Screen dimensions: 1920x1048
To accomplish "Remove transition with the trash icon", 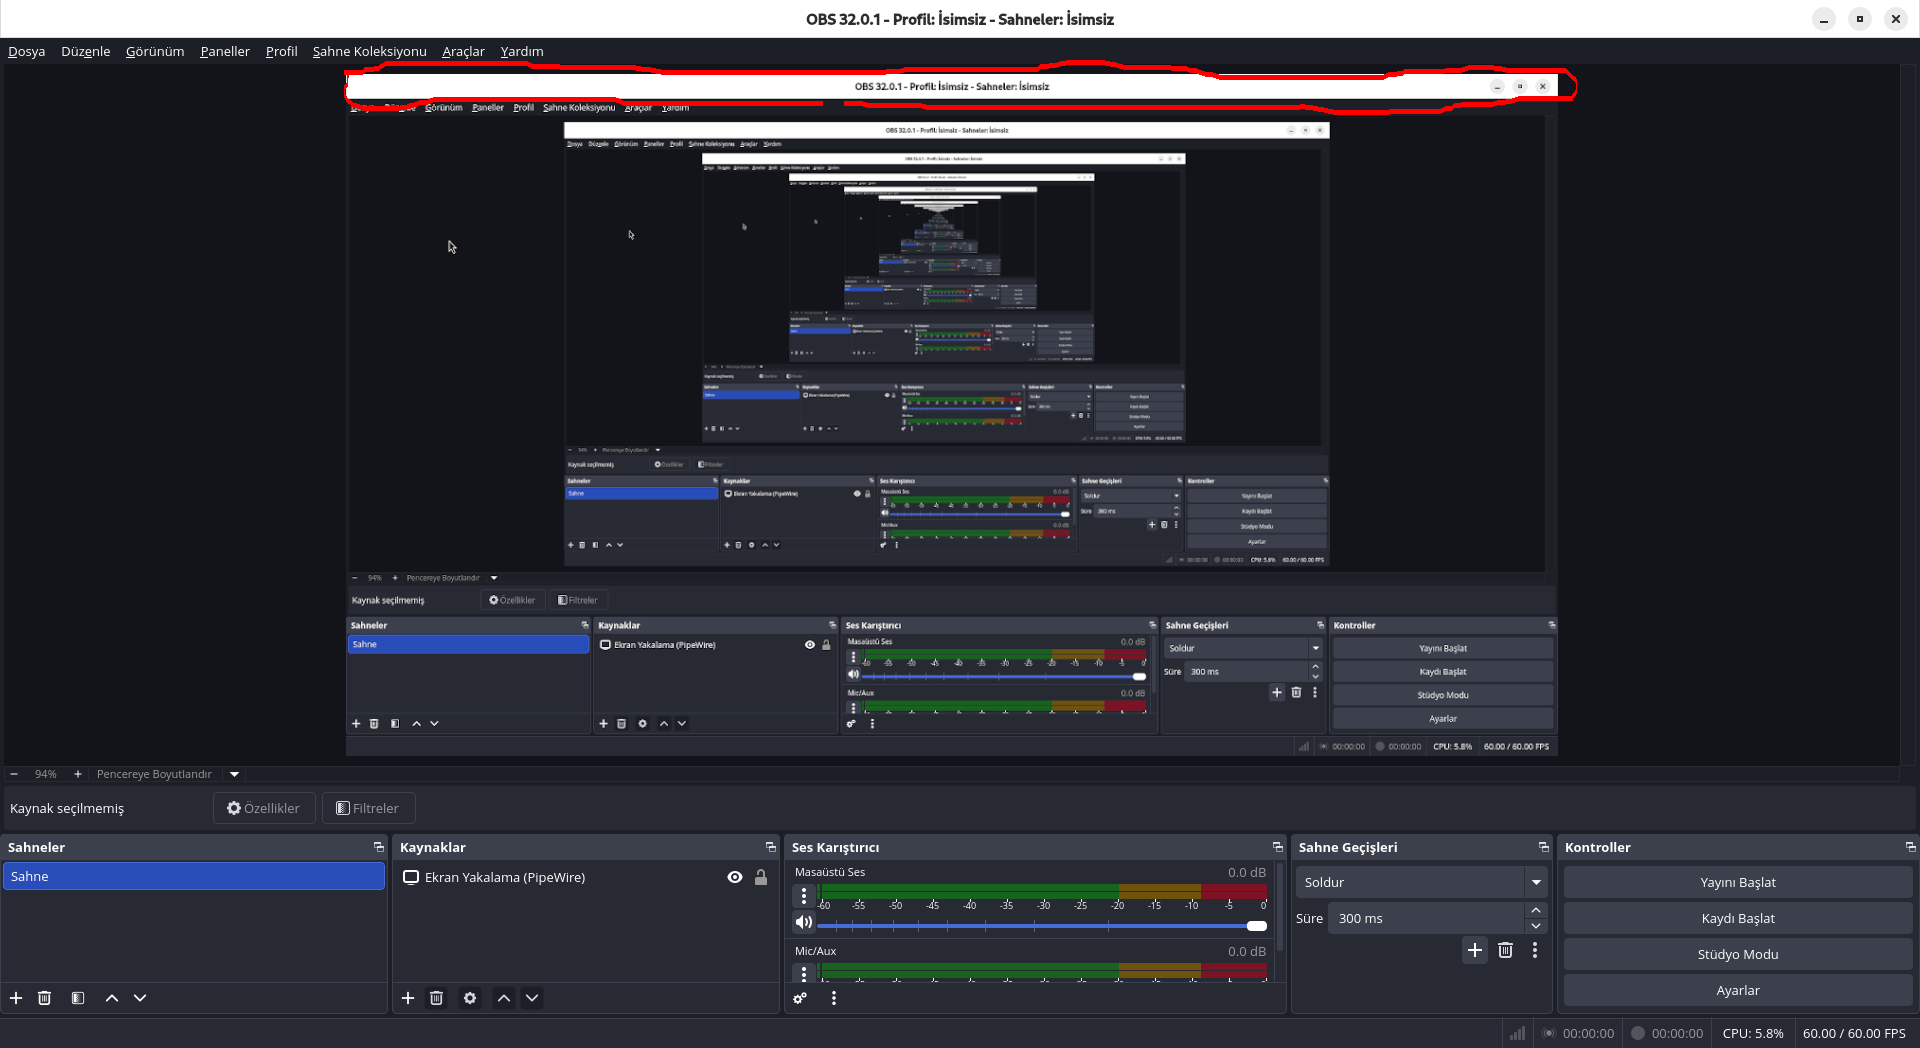I will 1505,950.
